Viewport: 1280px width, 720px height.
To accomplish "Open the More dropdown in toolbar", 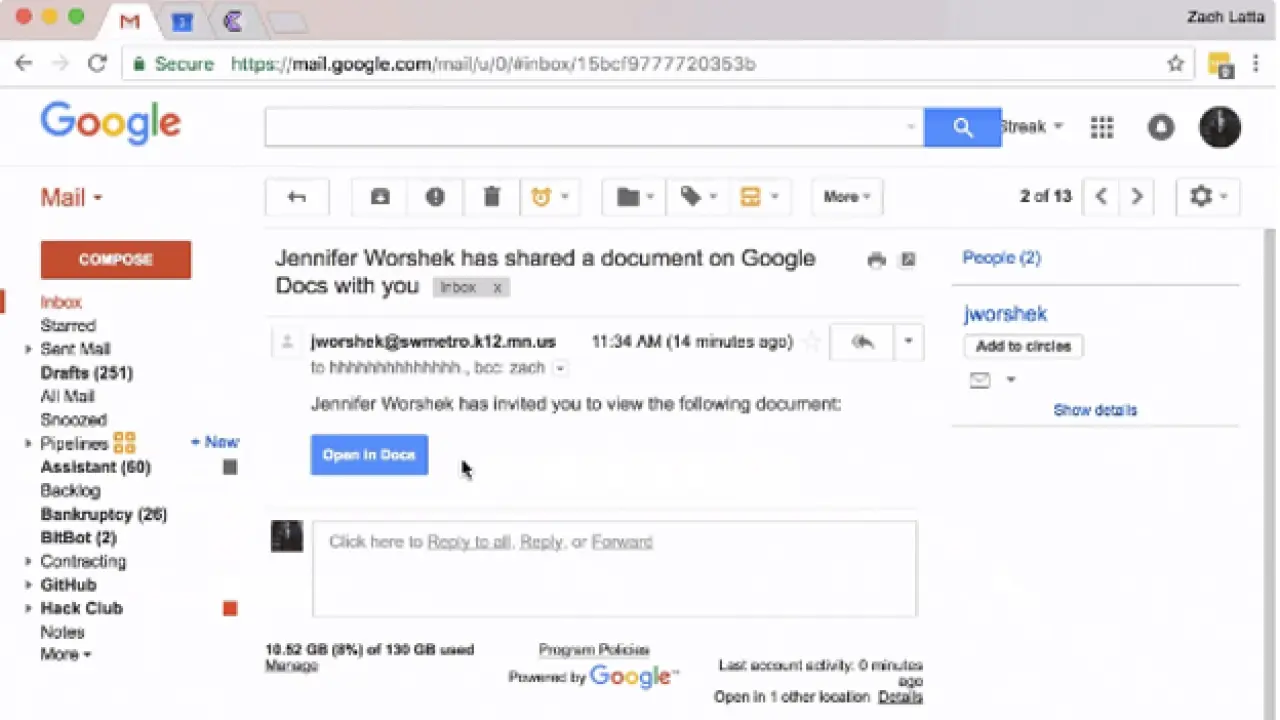I will coord(846,197).
